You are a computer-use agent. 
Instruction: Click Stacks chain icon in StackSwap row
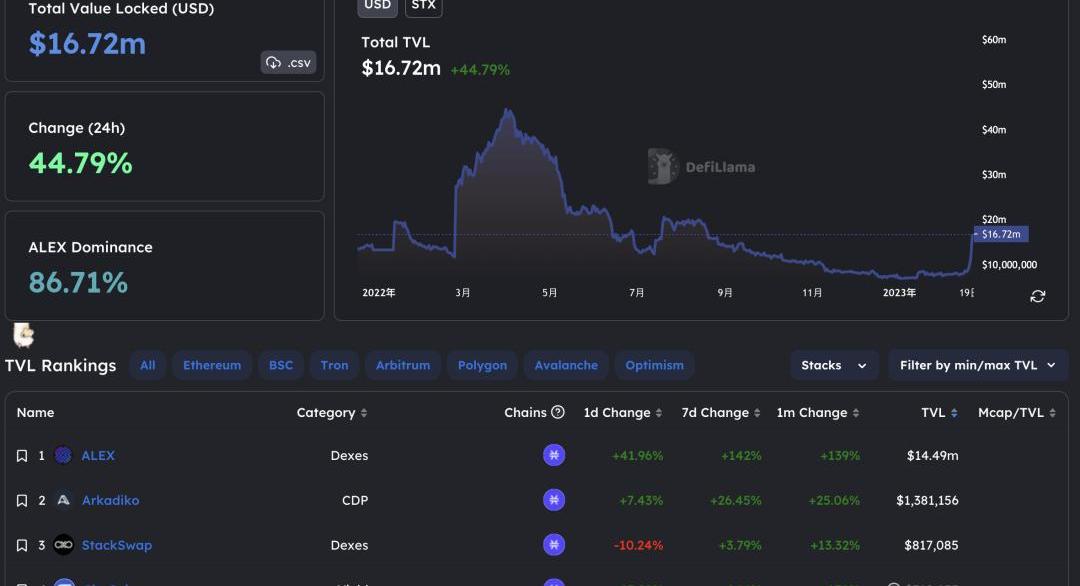(x=554, y=545)
